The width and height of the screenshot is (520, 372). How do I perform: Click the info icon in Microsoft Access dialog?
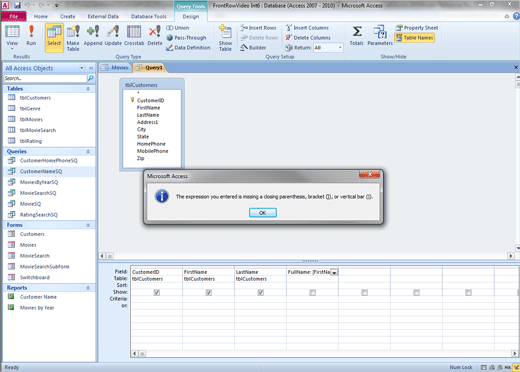coord(162,196)
